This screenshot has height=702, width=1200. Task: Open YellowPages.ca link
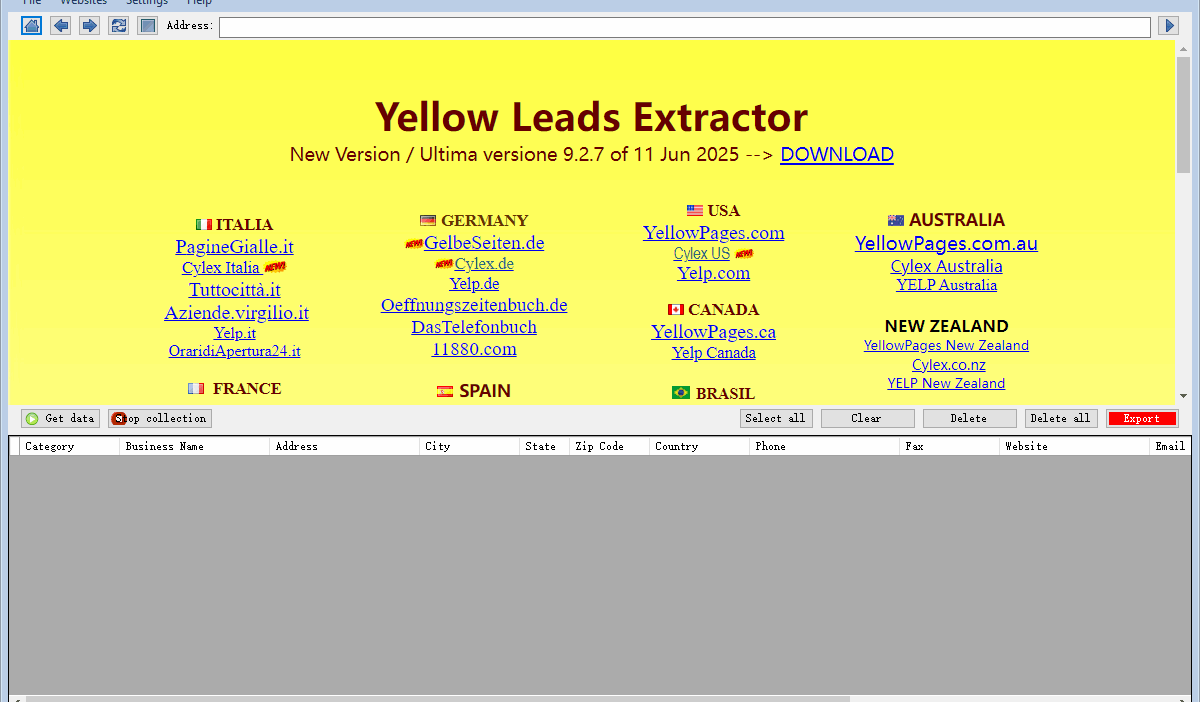pos(714,332)
